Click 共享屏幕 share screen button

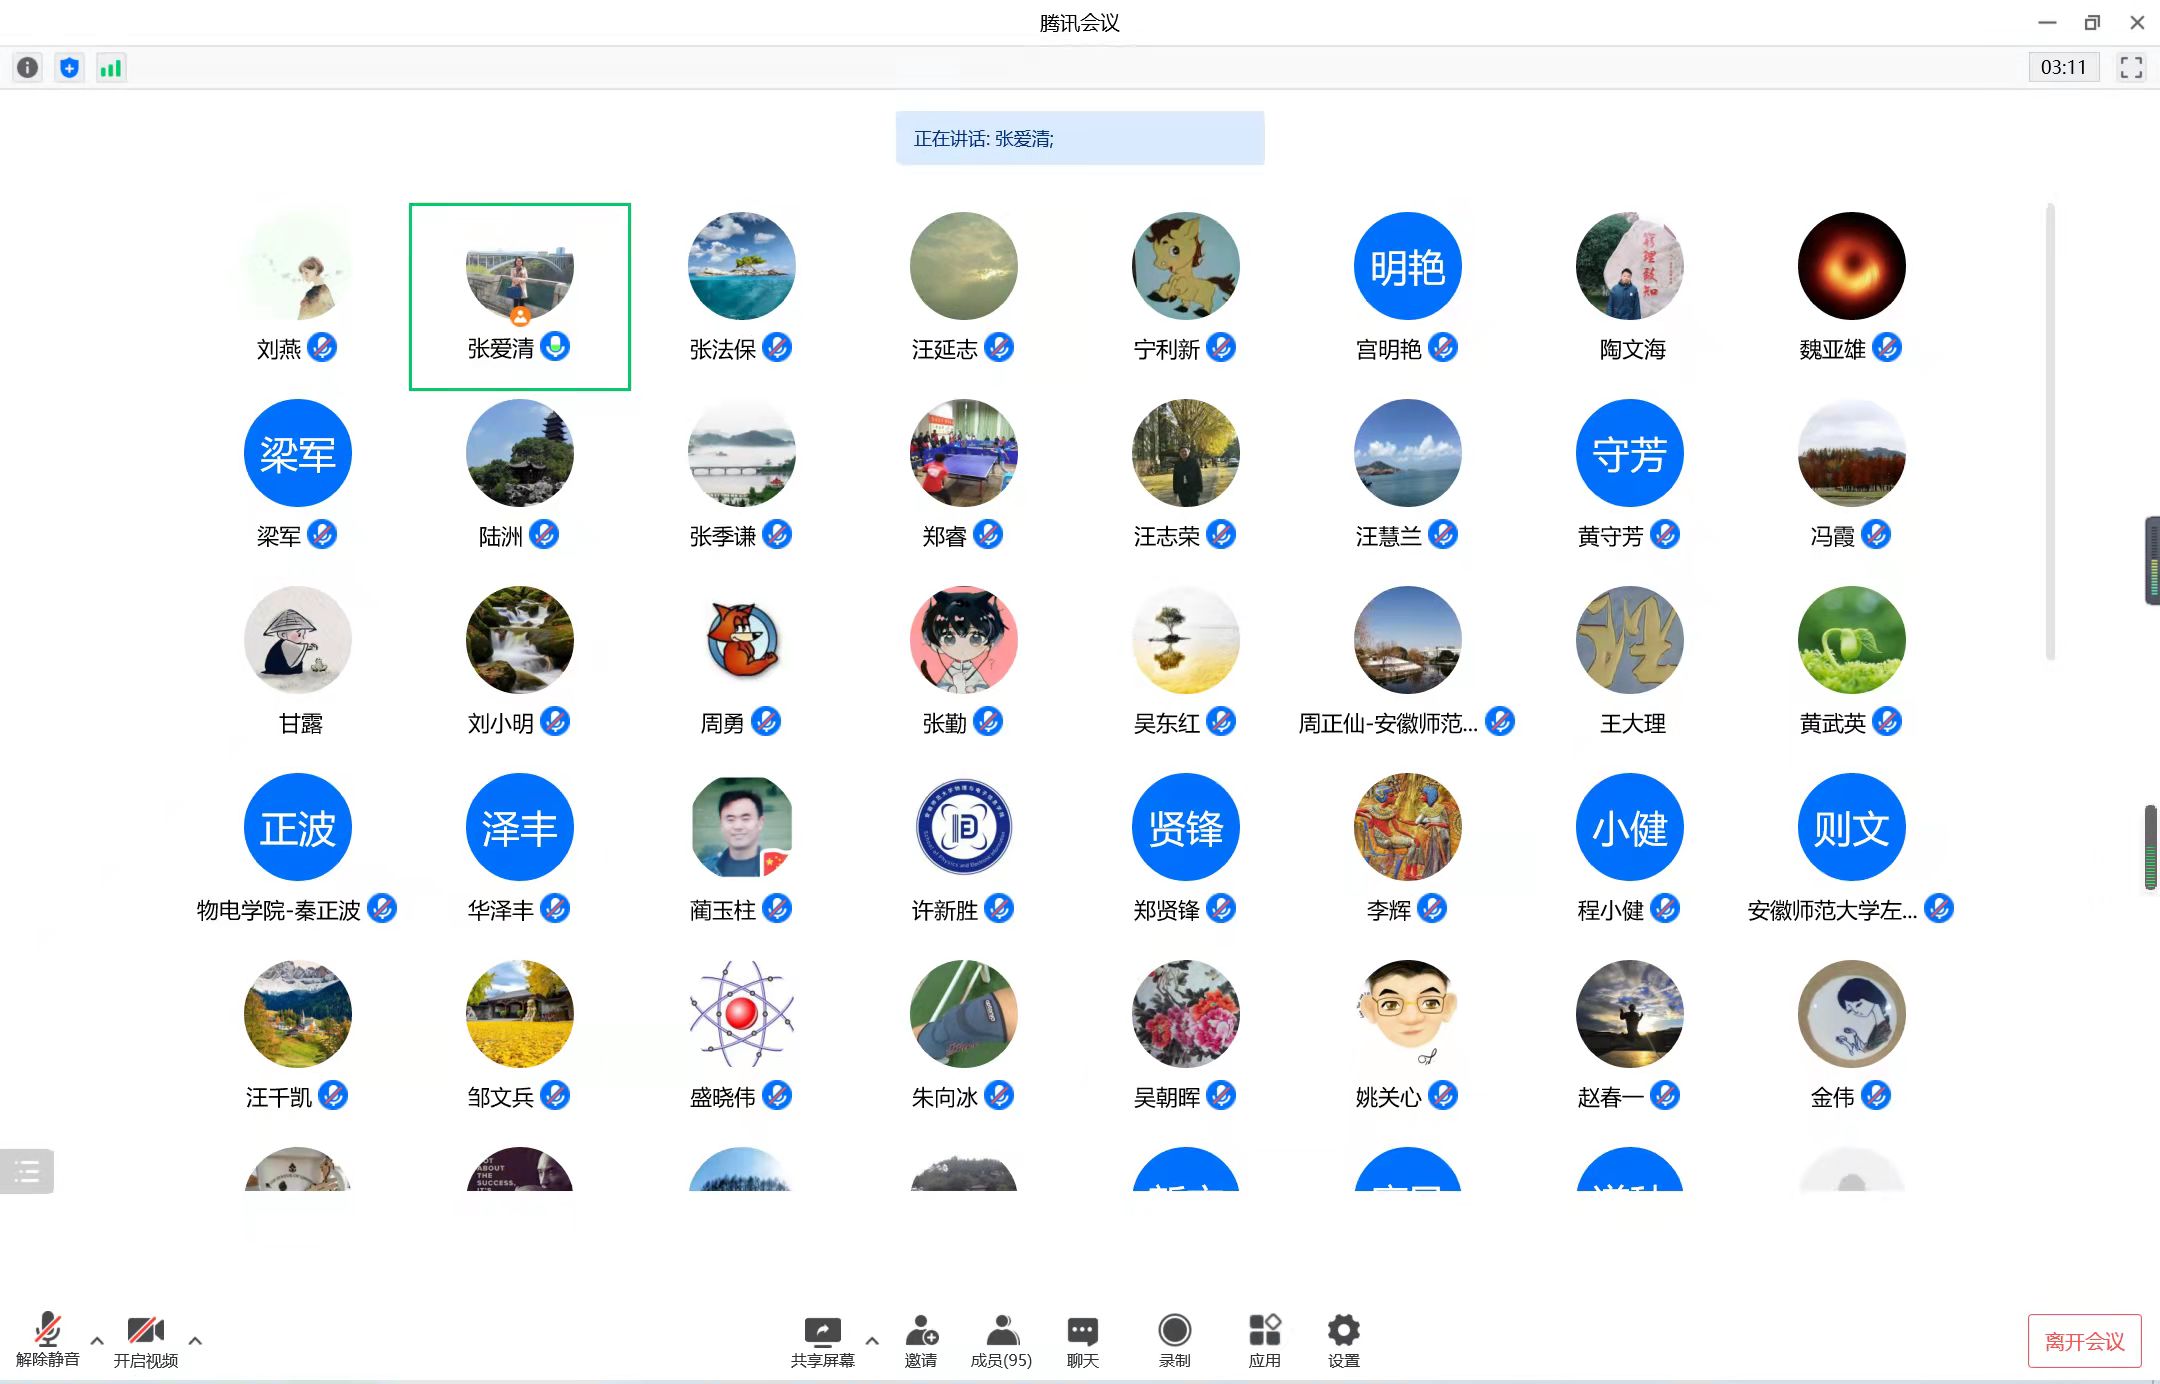823,1341
